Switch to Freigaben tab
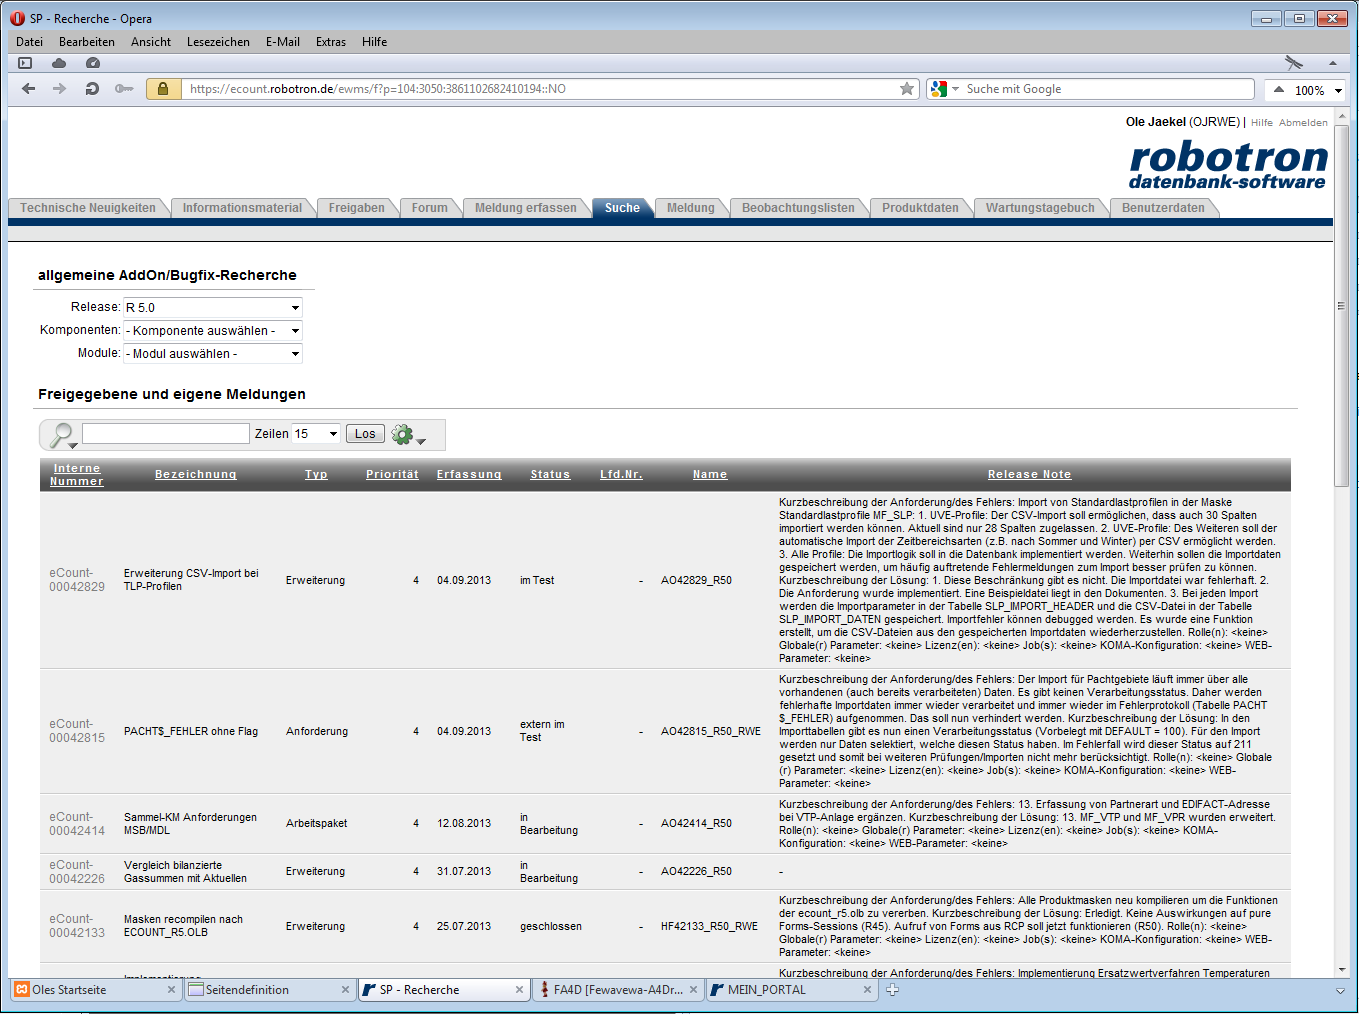 tap(357, 208)
